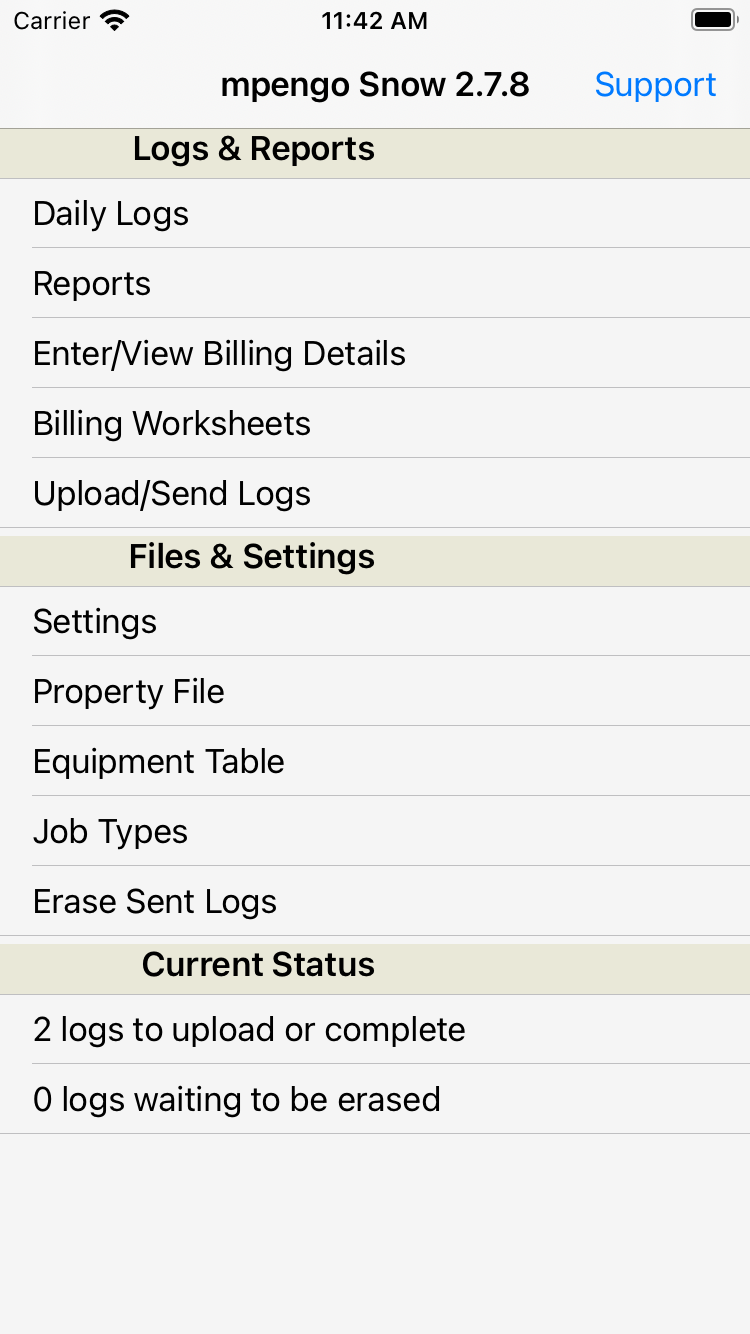The height and width of the screenshot is (1334, 750).
Task: Tap the Support link
Action: tap(655, 85)
